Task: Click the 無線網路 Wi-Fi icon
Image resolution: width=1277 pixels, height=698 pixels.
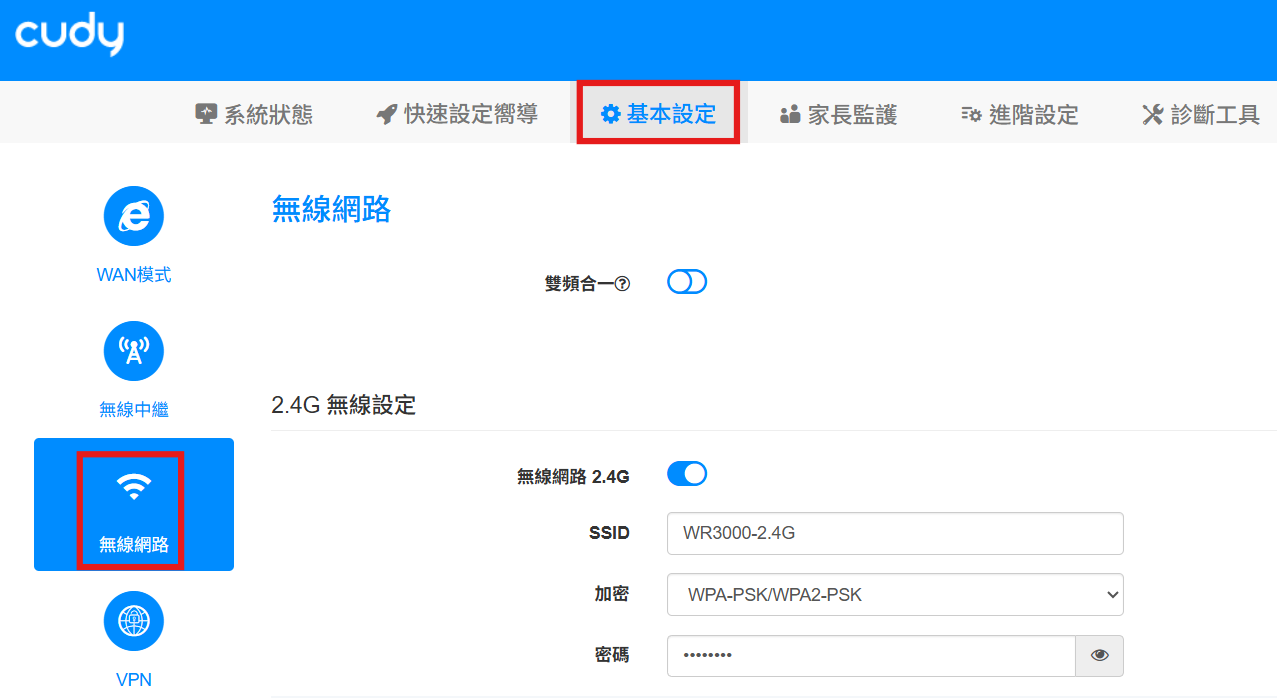Action: (x=134, y=487)
